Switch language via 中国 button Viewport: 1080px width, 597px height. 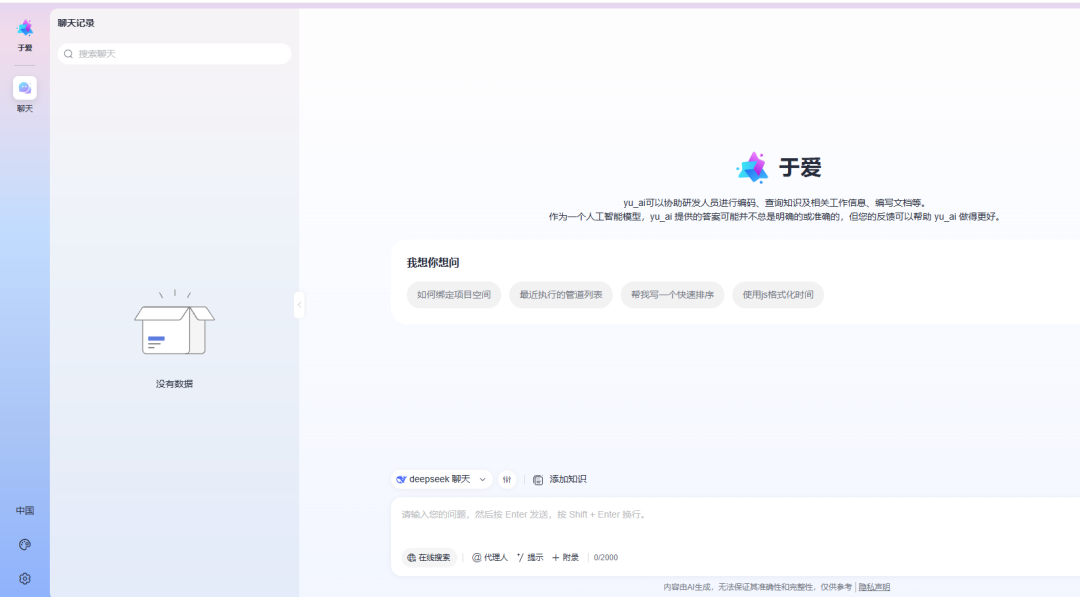pos(25,510)
